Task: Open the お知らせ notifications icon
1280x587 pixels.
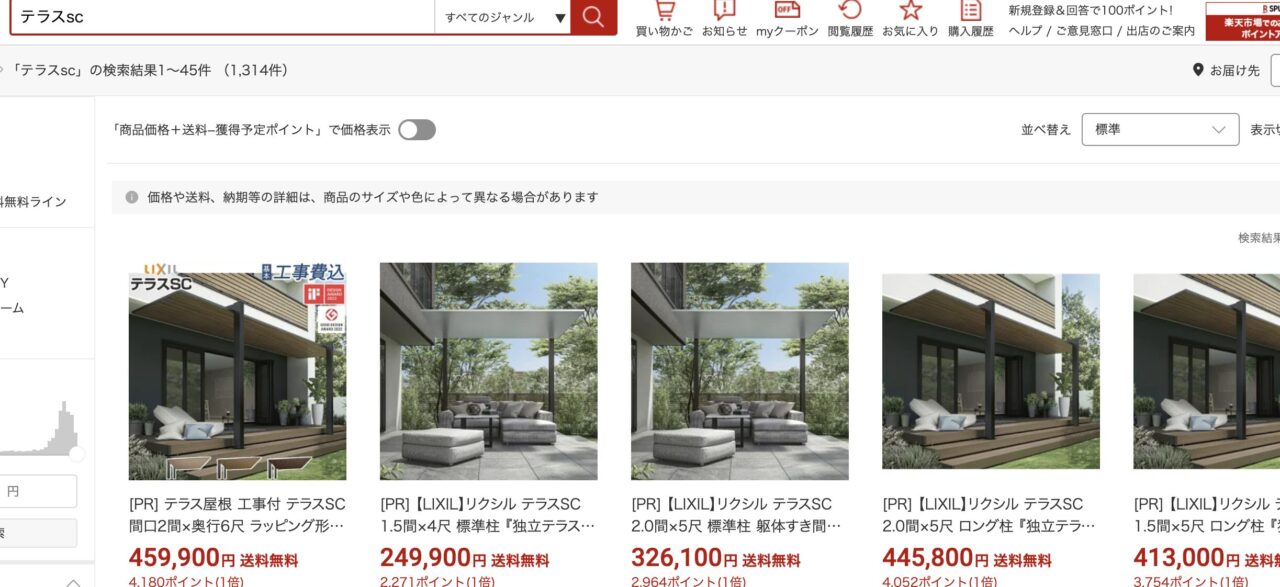Action: 724,19
